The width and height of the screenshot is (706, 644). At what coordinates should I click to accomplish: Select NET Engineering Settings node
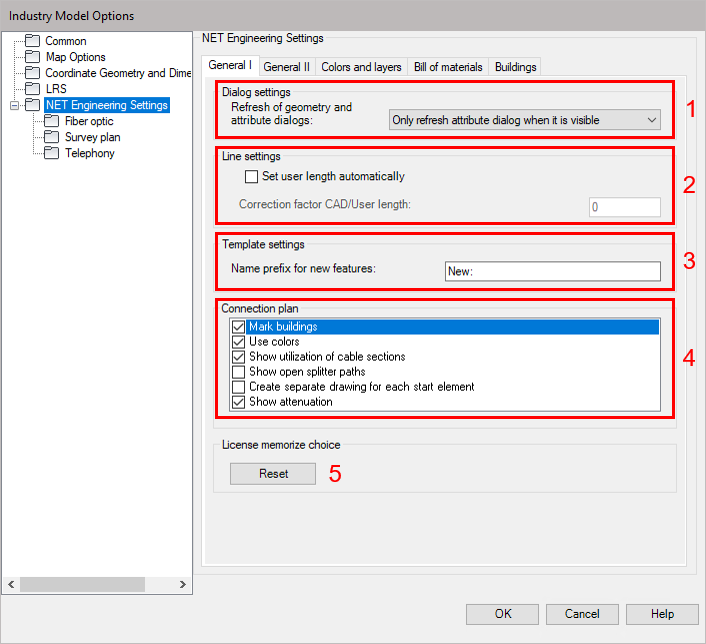click(x=107, y=105)
